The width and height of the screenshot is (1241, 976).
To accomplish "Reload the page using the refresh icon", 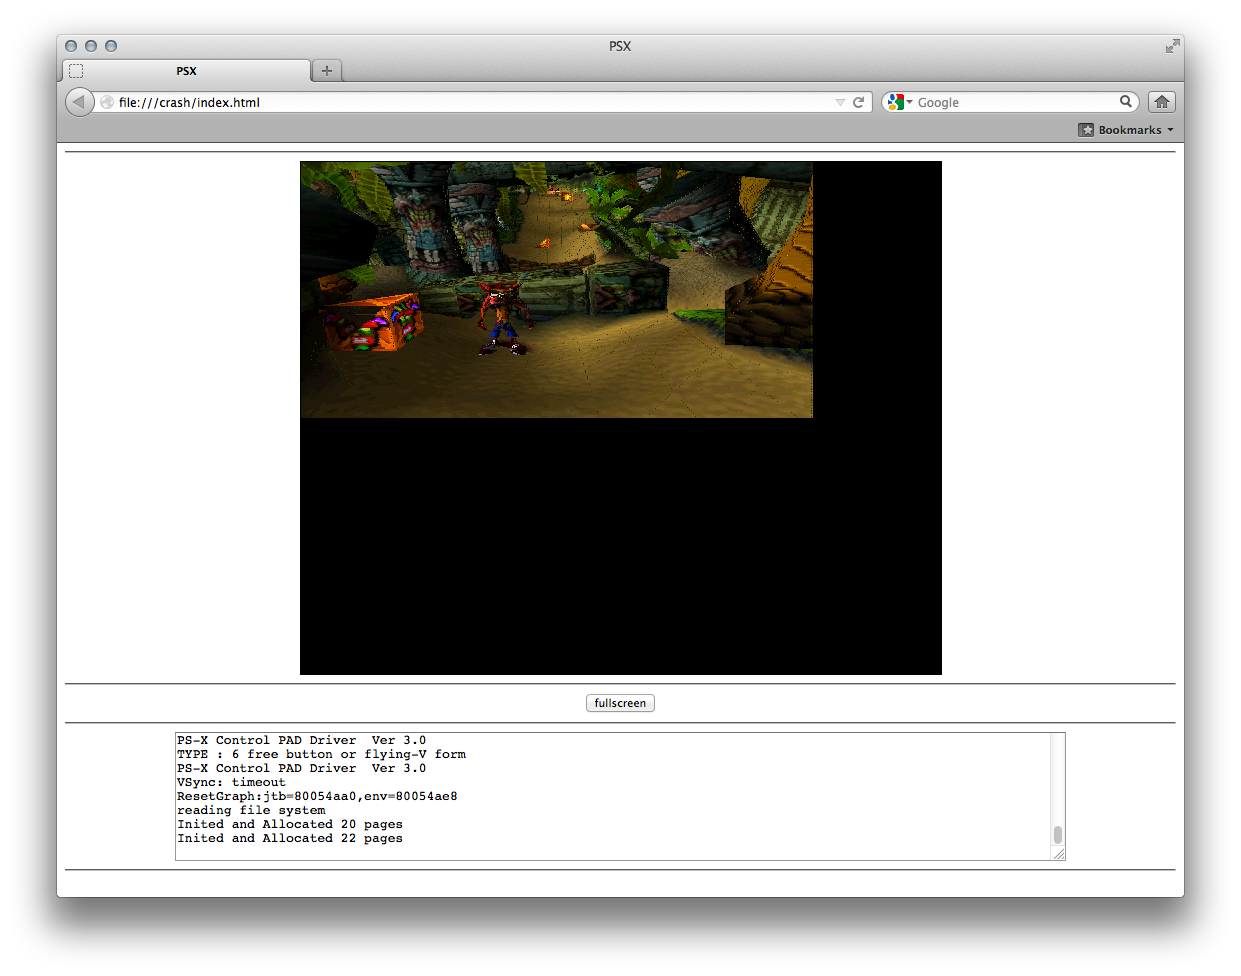I will coord(858,102).
